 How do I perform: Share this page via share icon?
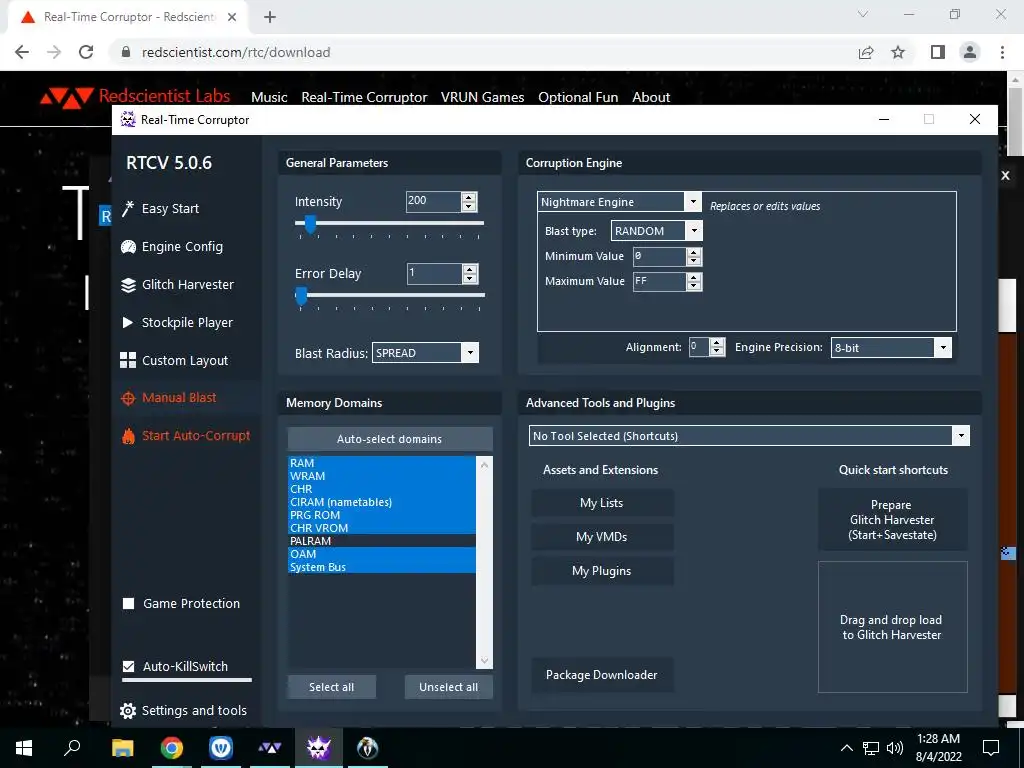tap(866, 52)
